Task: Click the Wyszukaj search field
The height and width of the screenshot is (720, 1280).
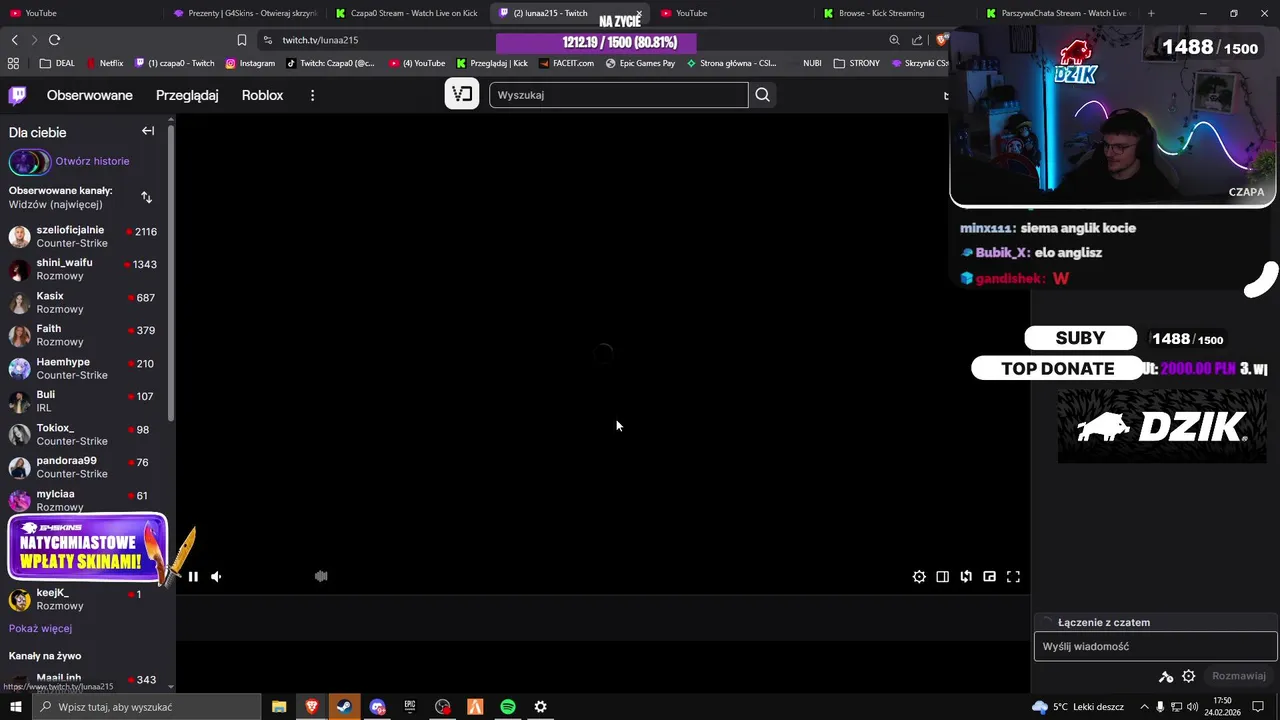Action: 618,95
